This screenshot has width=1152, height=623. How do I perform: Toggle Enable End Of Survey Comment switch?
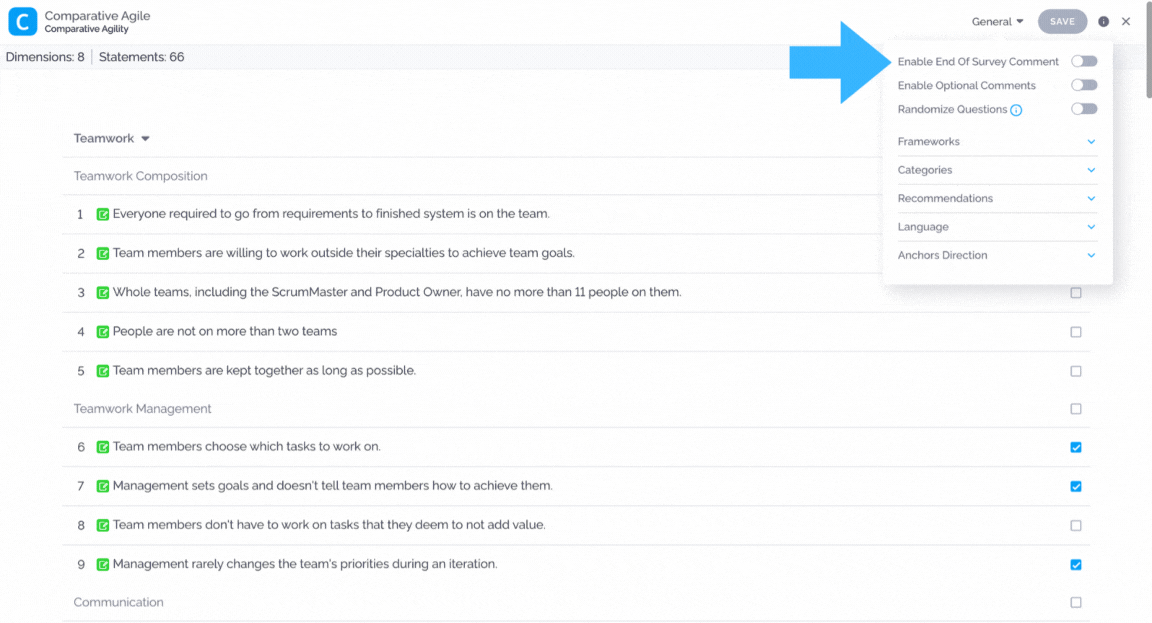[x=1084, y=61]
